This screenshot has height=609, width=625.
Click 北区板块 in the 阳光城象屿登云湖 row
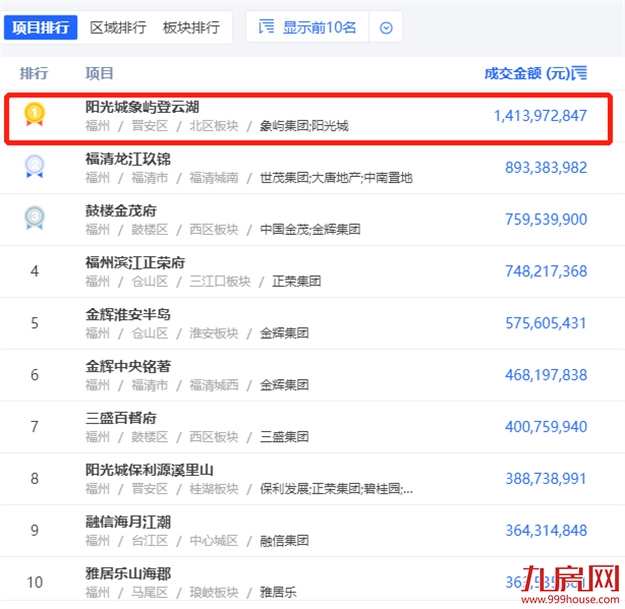[x=214, y=126]
